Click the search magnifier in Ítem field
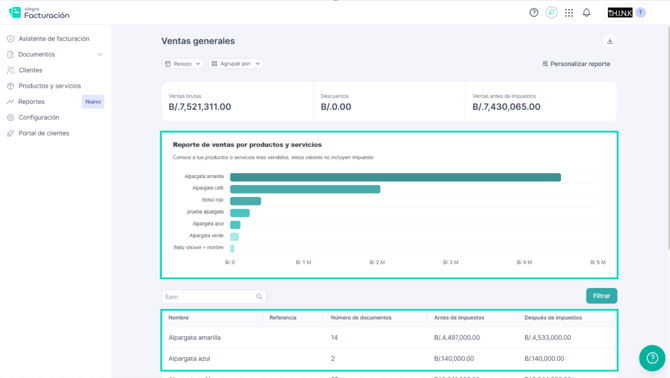This screenshot has width=670, height=378. pos(259,297)
